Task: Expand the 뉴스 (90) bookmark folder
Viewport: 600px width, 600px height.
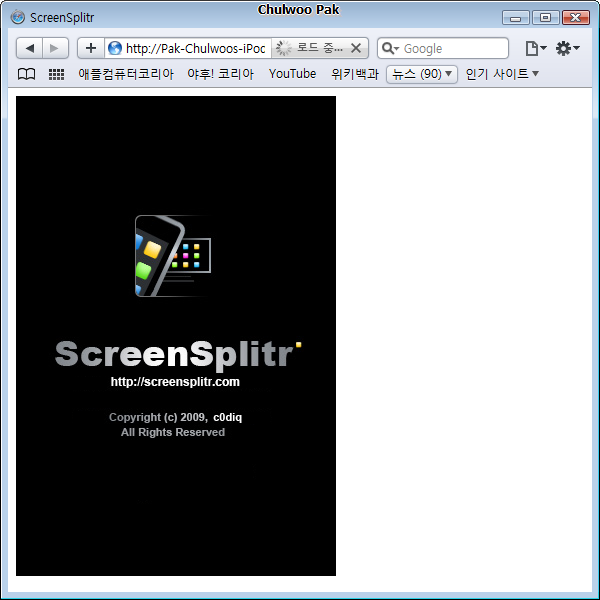Action: (x=422, y=74)
